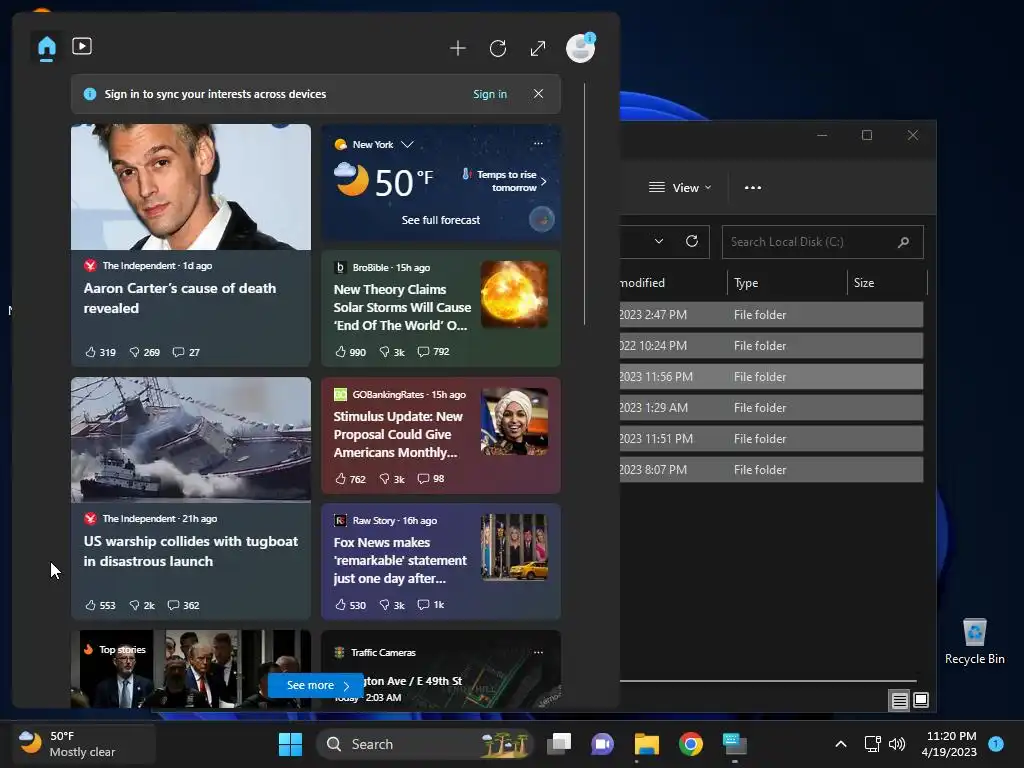Image resolution: width=1024 pixels, height=768 pixels.
Task: Select folder row modified 11:56 PM
Action: point(771,377)
